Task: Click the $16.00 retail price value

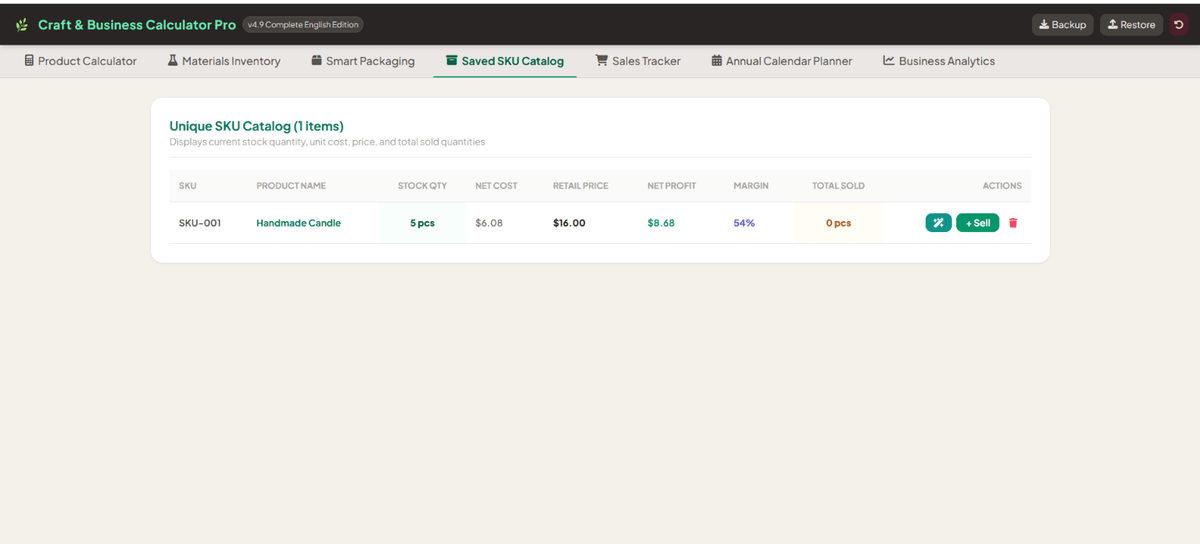Action: click(569, 223)
